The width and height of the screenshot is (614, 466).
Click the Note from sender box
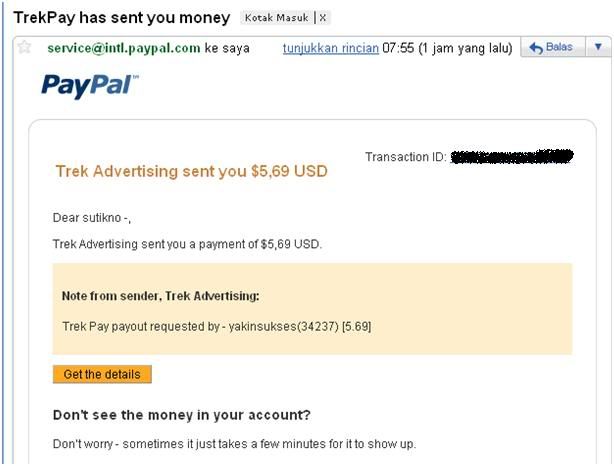tap(312, 309)
